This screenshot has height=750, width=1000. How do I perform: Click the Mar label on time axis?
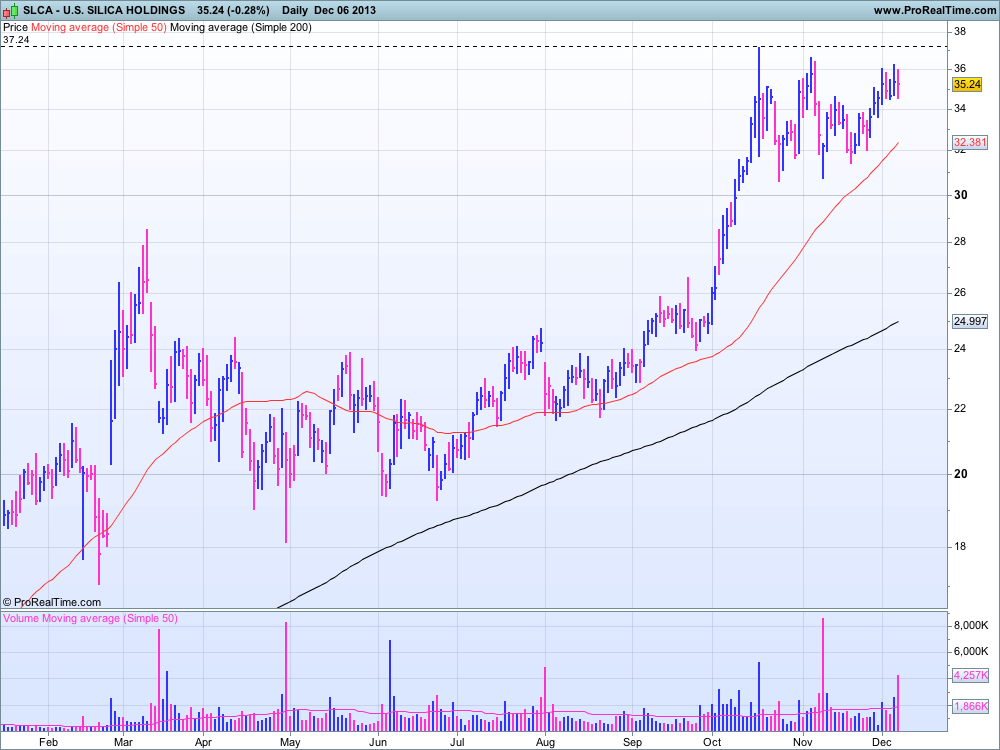[x=123, y=742]
